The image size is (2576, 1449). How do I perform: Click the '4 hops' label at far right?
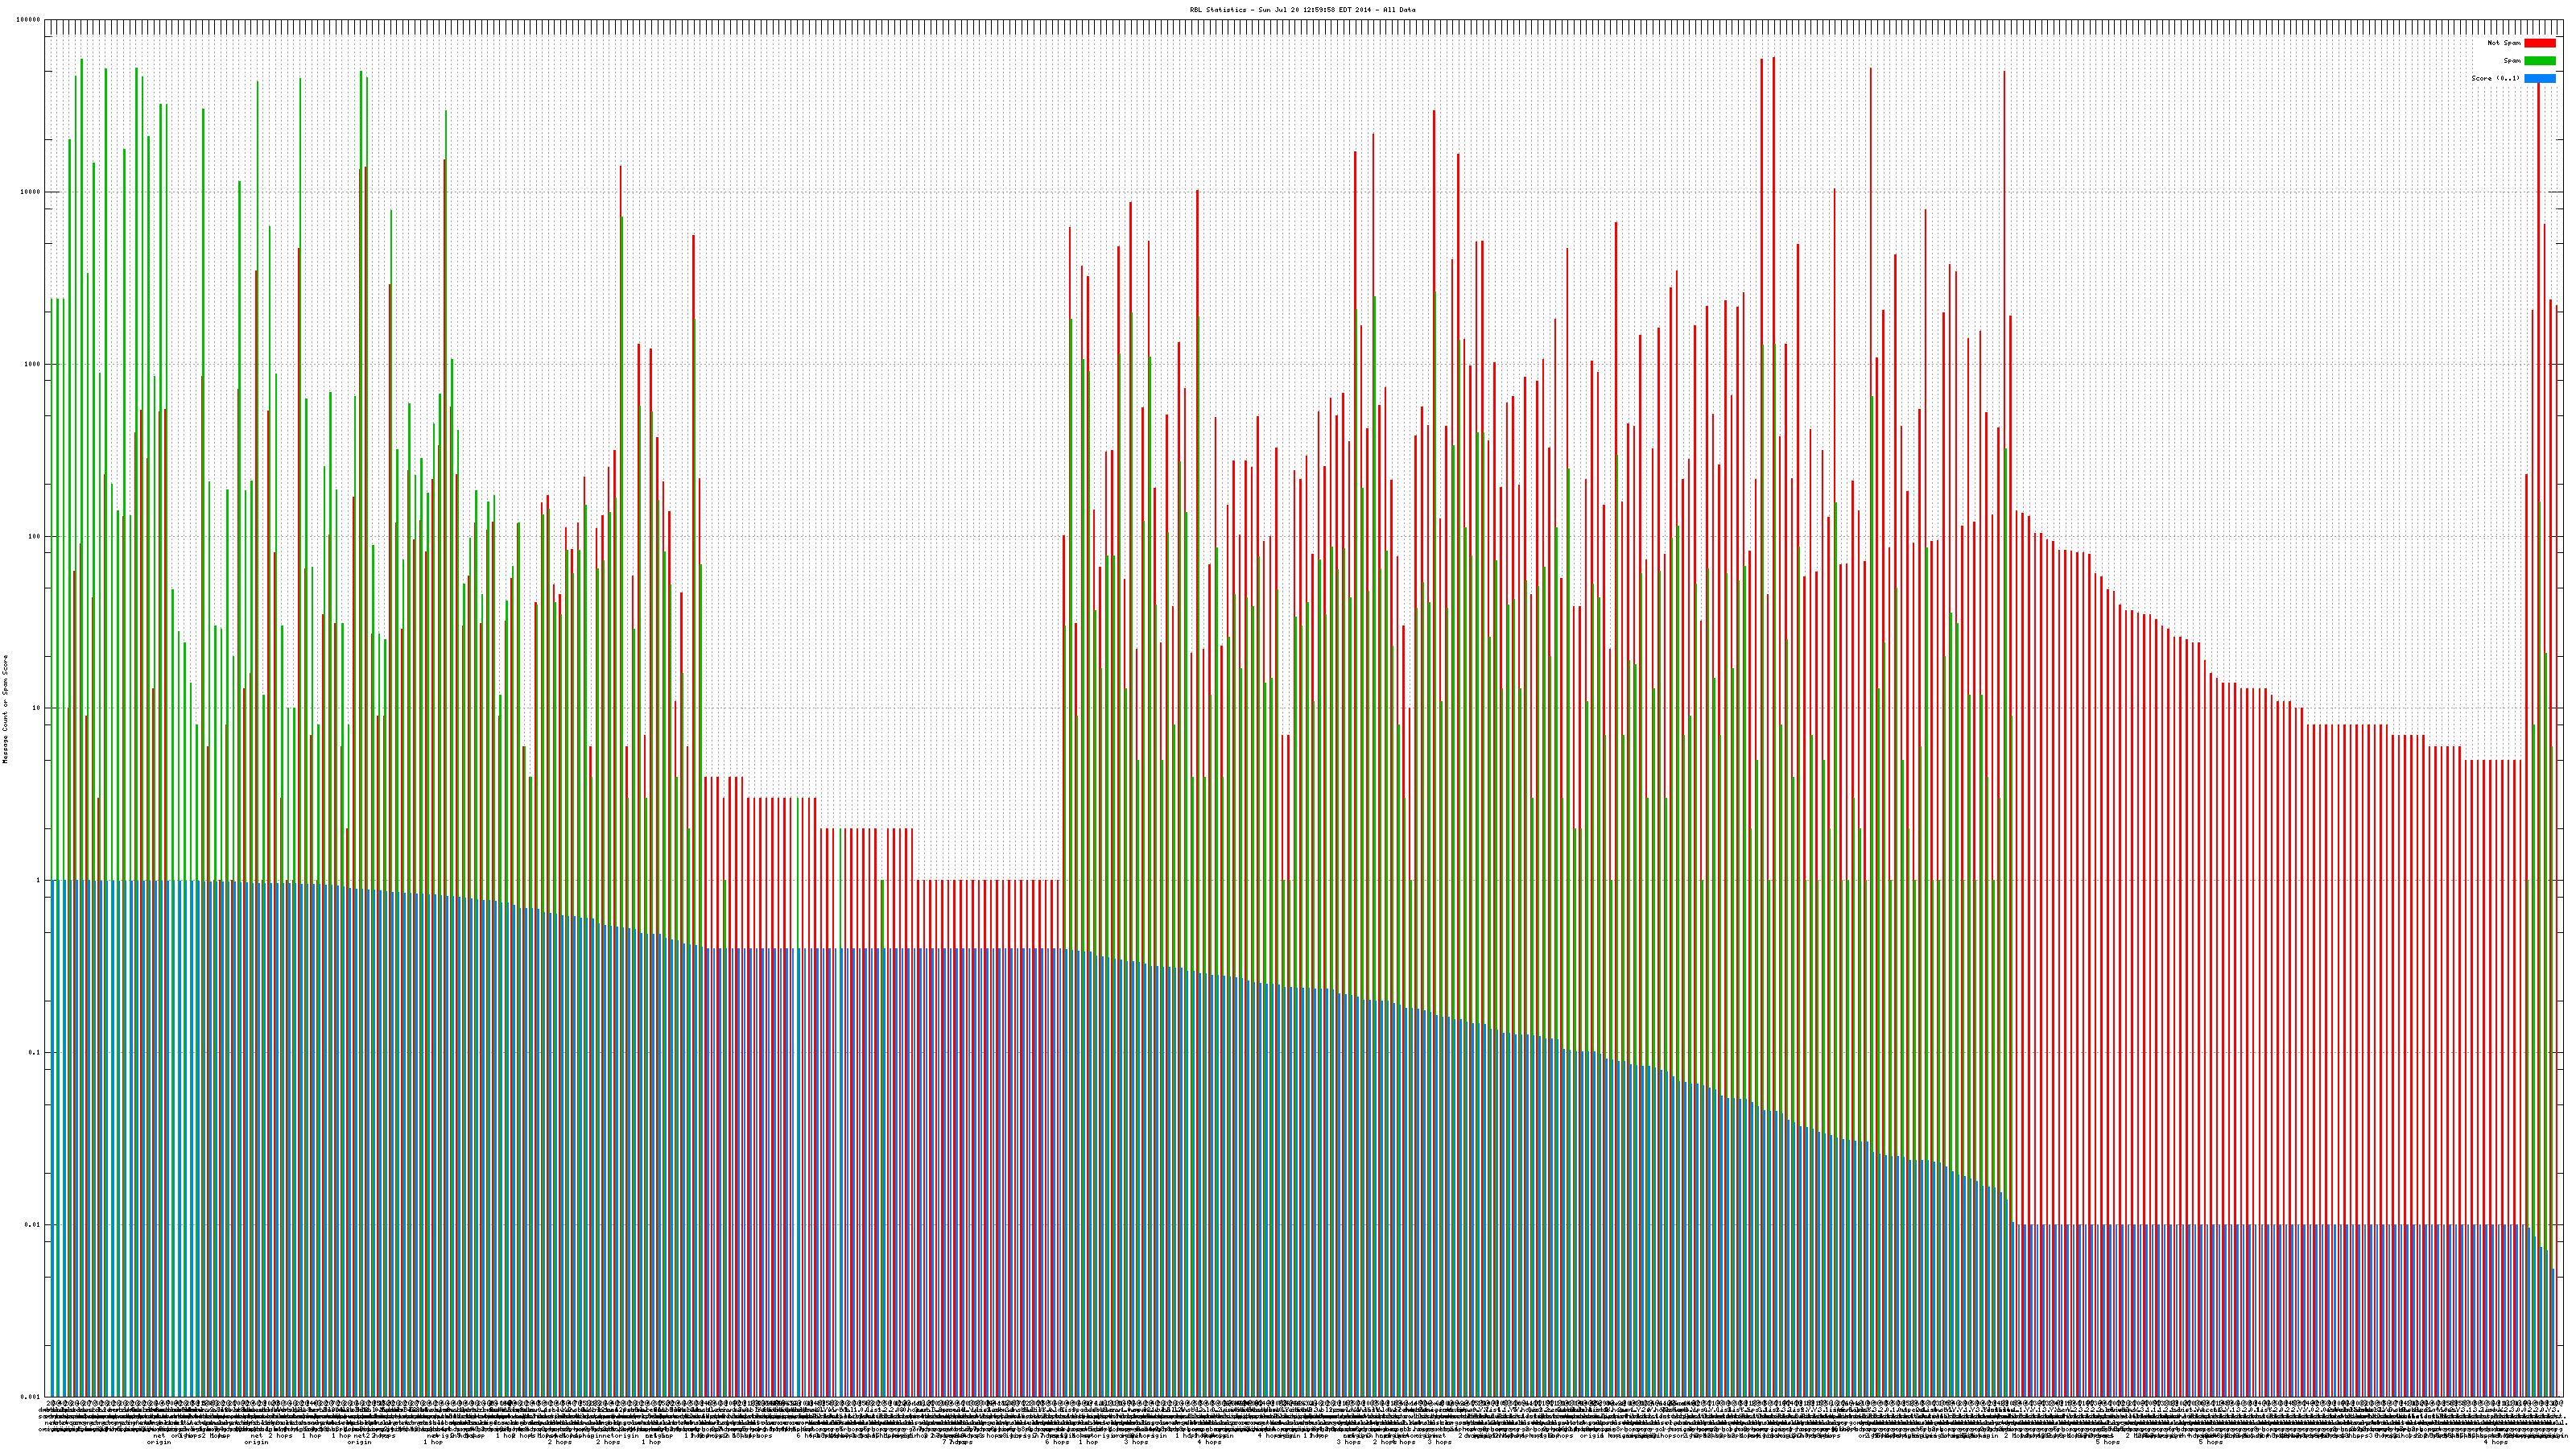coord(2496,1442)
